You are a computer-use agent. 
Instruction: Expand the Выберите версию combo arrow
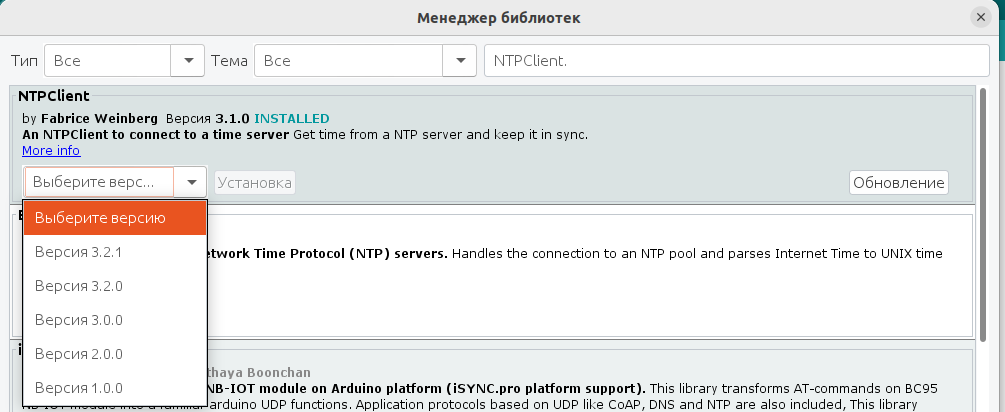190,182
